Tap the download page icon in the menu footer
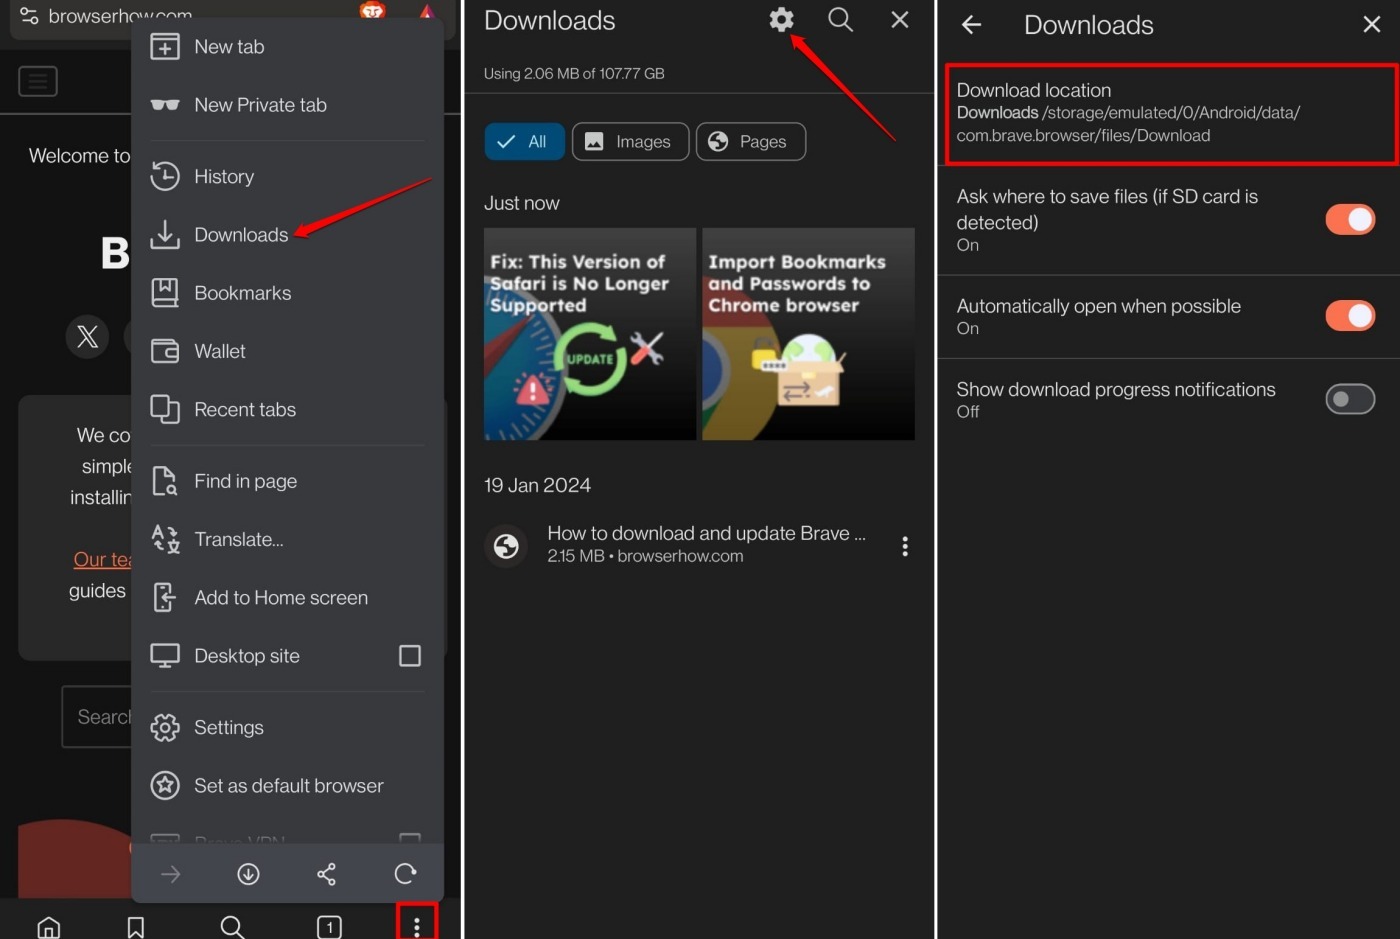This screenshot has height=939, width=1400. tap(248, 874)
